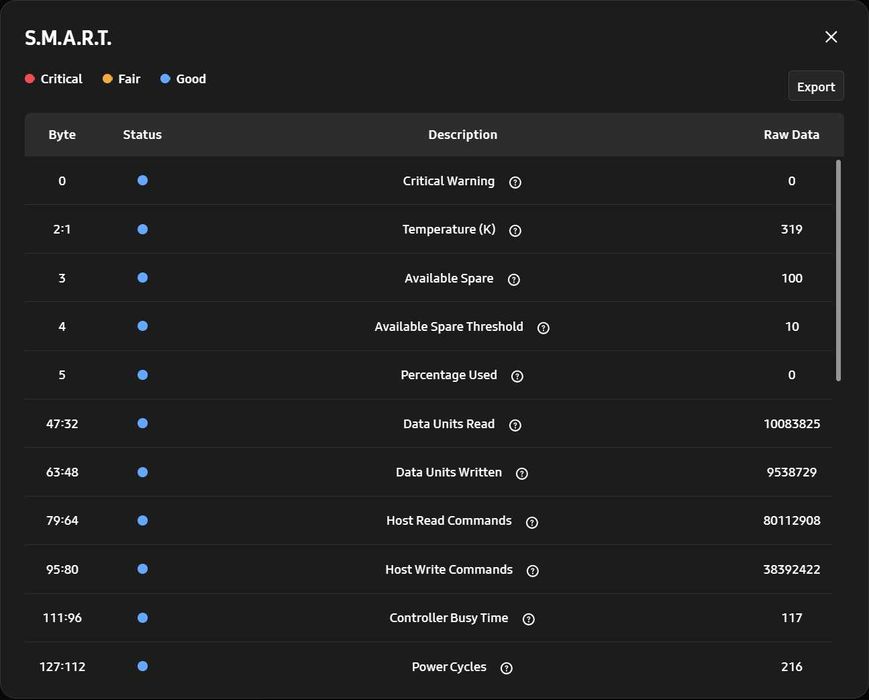Show help for Power Cycles
Image resolution: width=869 pixels, height=700 pixels.
pyautogui.click(x=506, y=668)
